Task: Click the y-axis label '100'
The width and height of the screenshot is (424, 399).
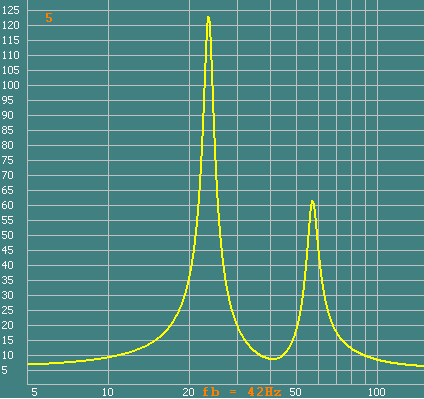Action: point(11,85)
